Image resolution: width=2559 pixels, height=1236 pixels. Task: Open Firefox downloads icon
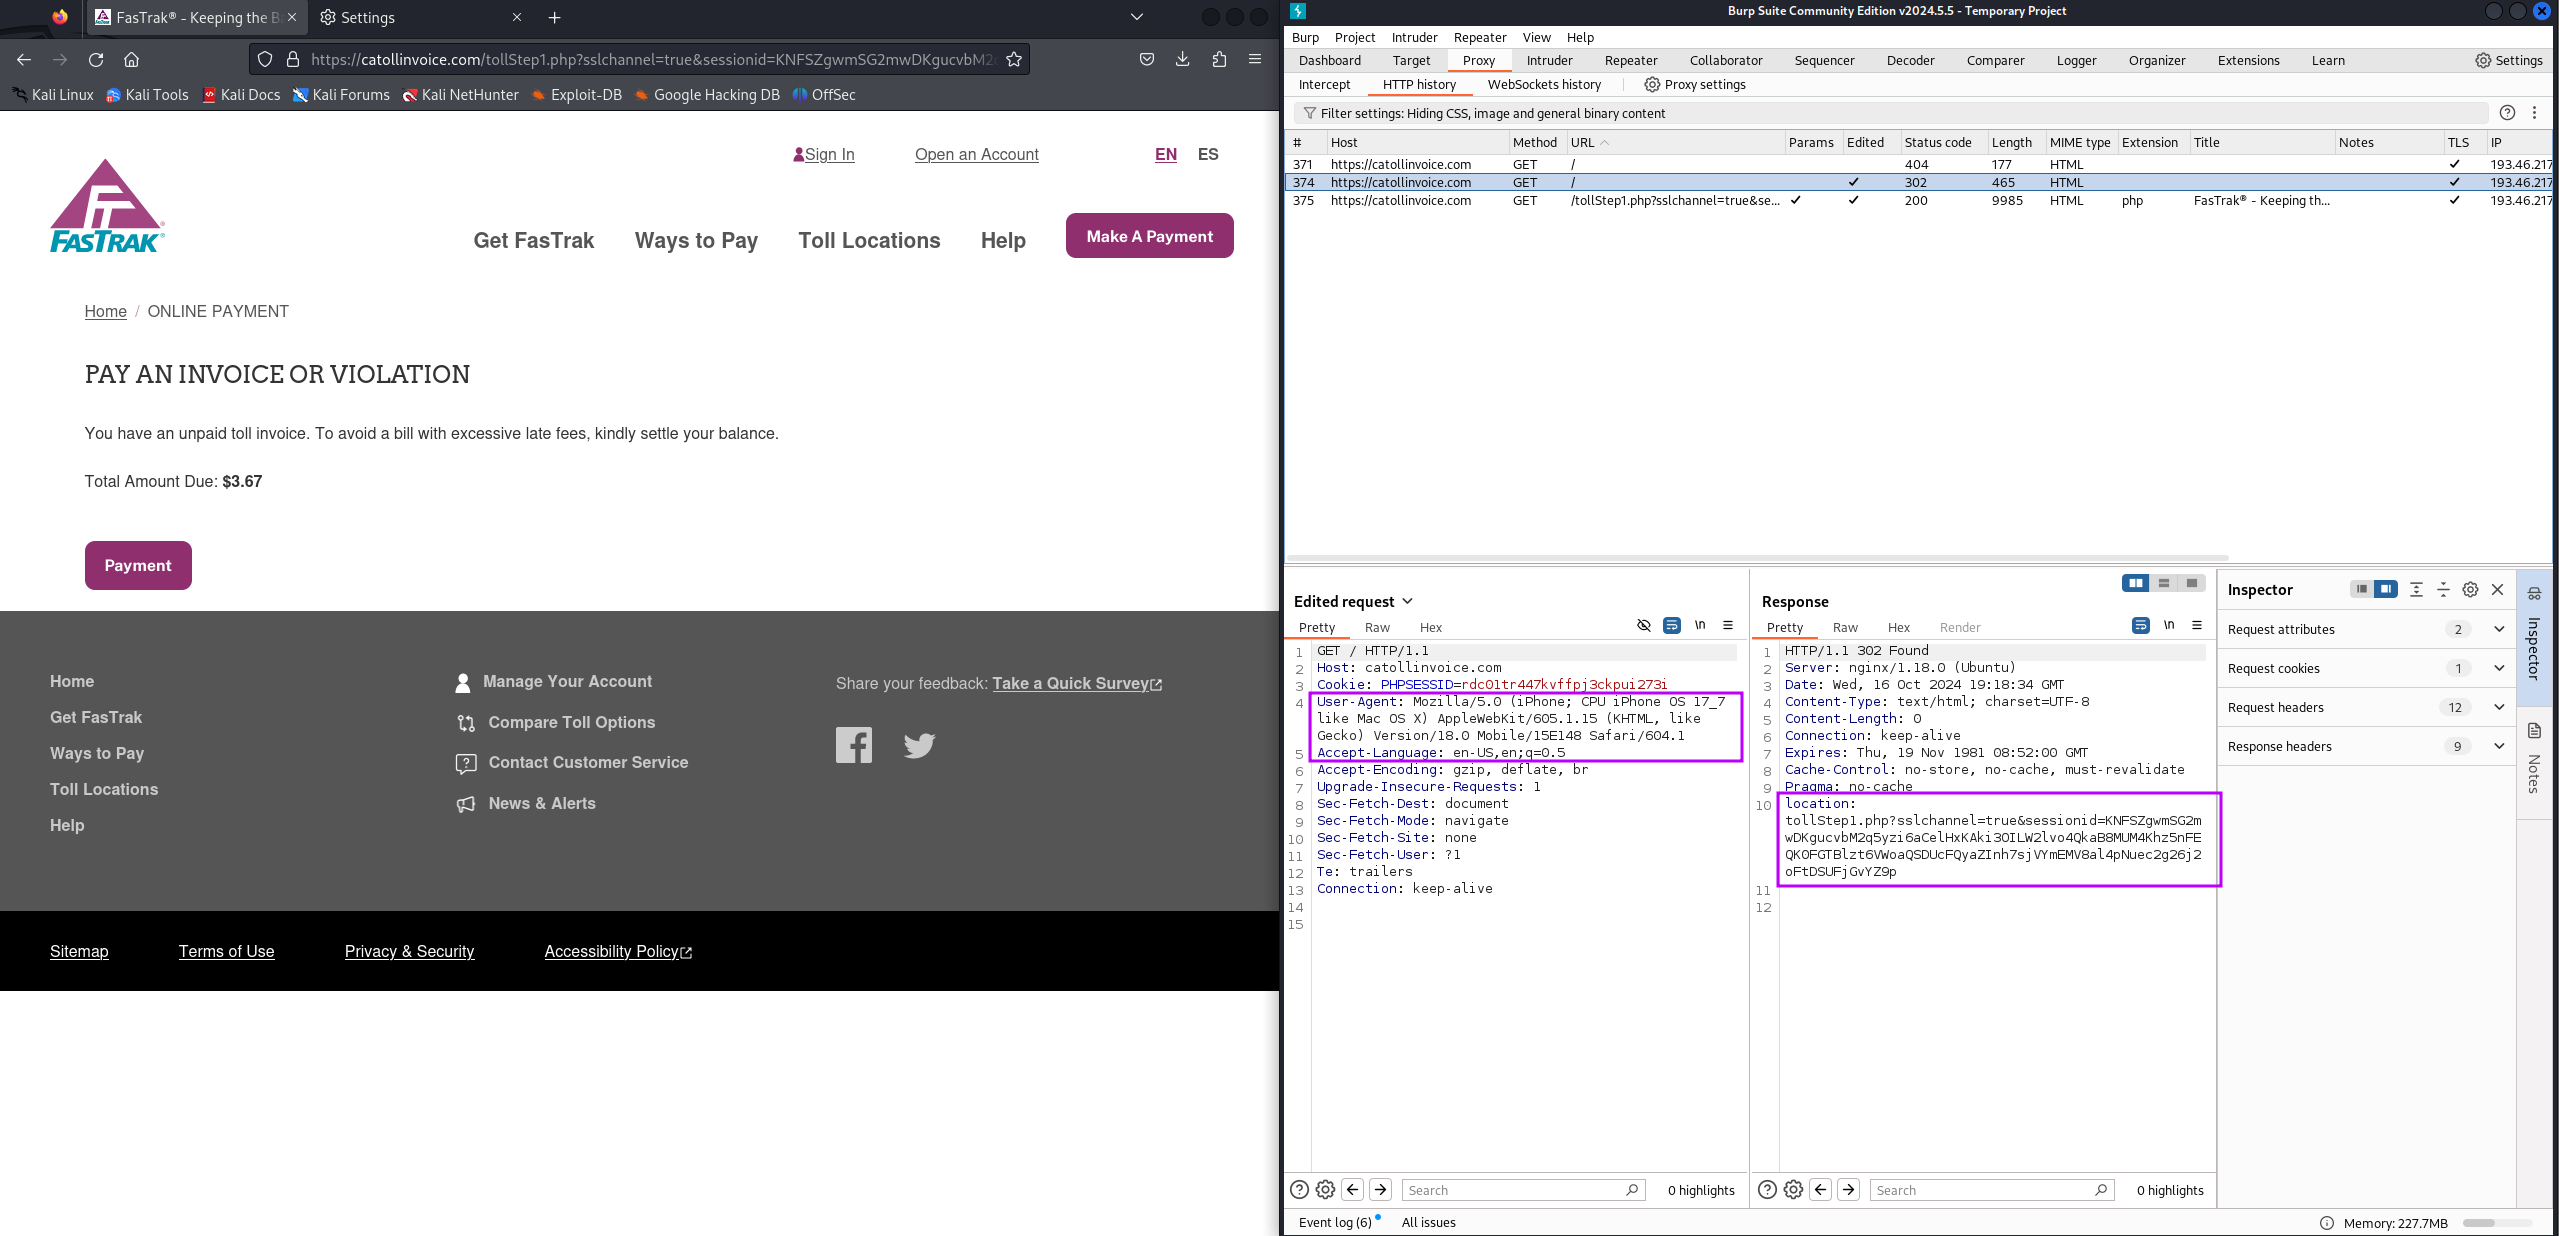(x=1182, y=59)
